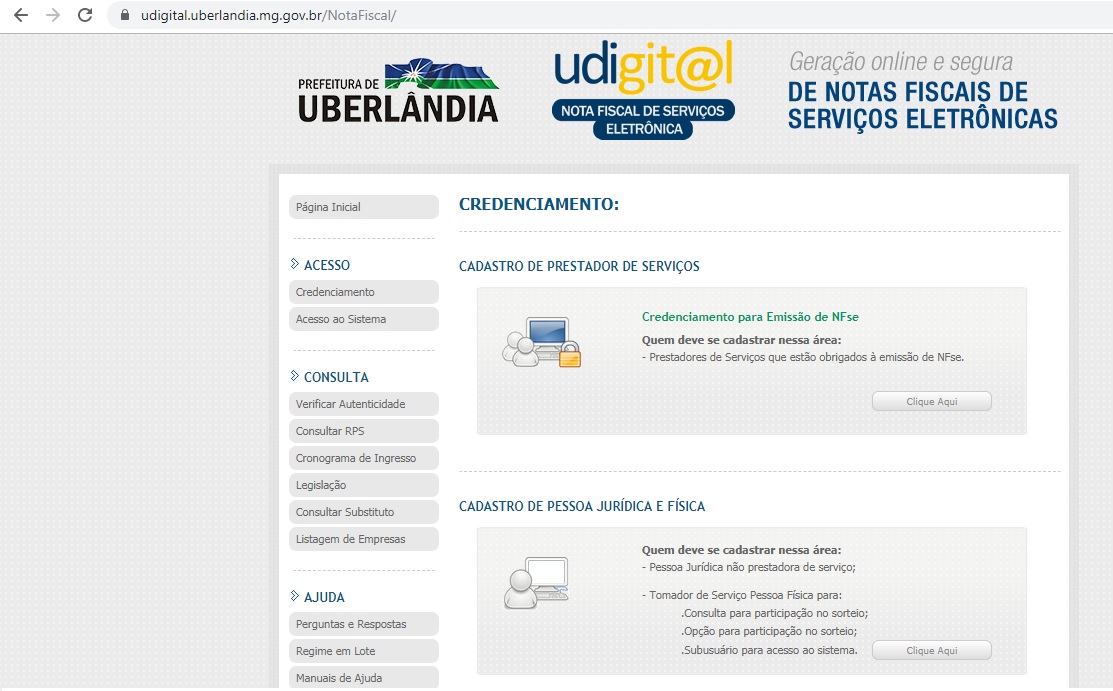Click the Credenciamento para Emissão de NFse link

(x=750, y=317)
